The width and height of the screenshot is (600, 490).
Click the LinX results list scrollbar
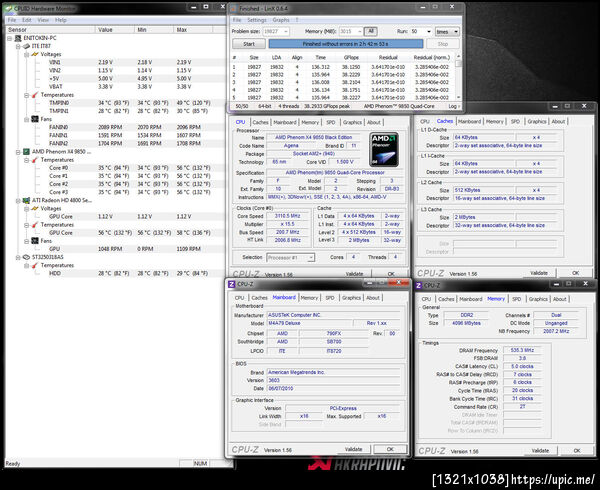pyautogui.click(x=458, y=77)
